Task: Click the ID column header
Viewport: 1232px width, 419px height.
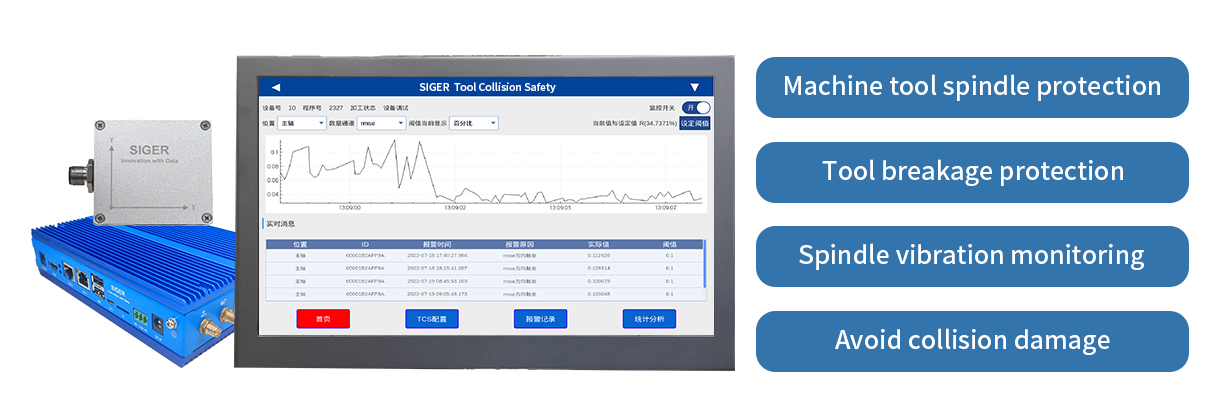Action: 365,244
